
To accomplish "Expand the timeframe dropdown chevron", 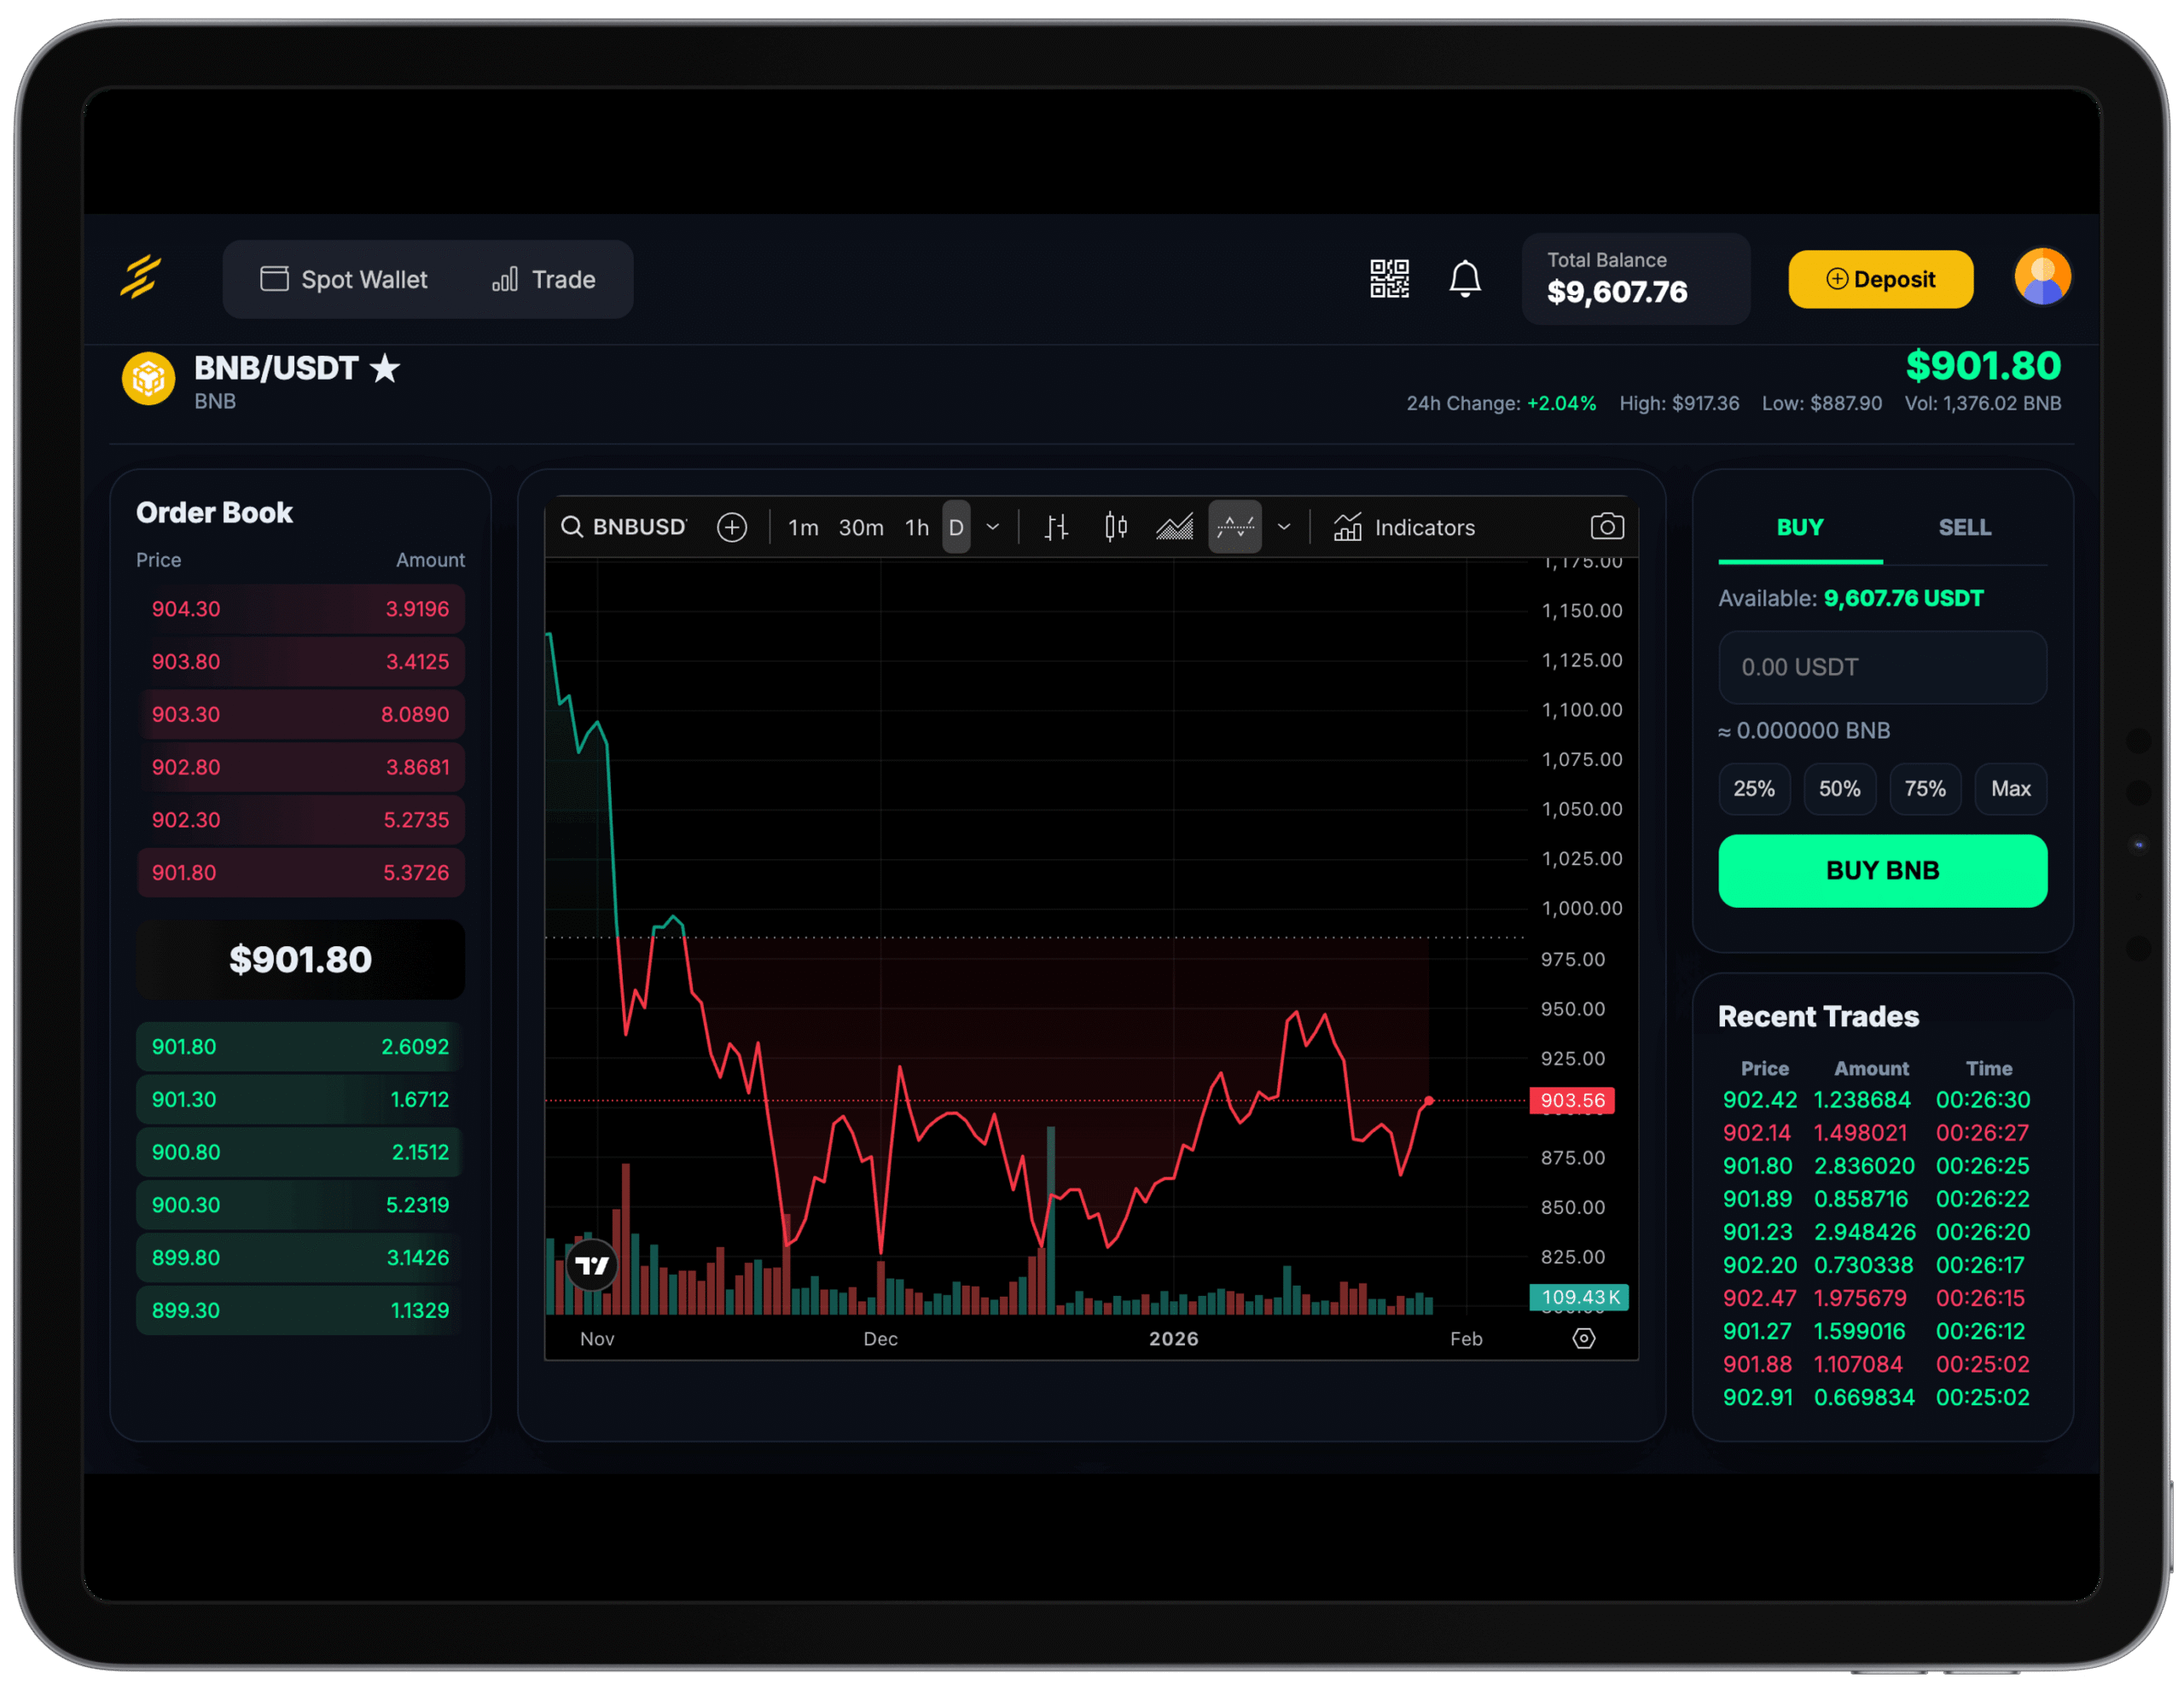I will [993, 527].
